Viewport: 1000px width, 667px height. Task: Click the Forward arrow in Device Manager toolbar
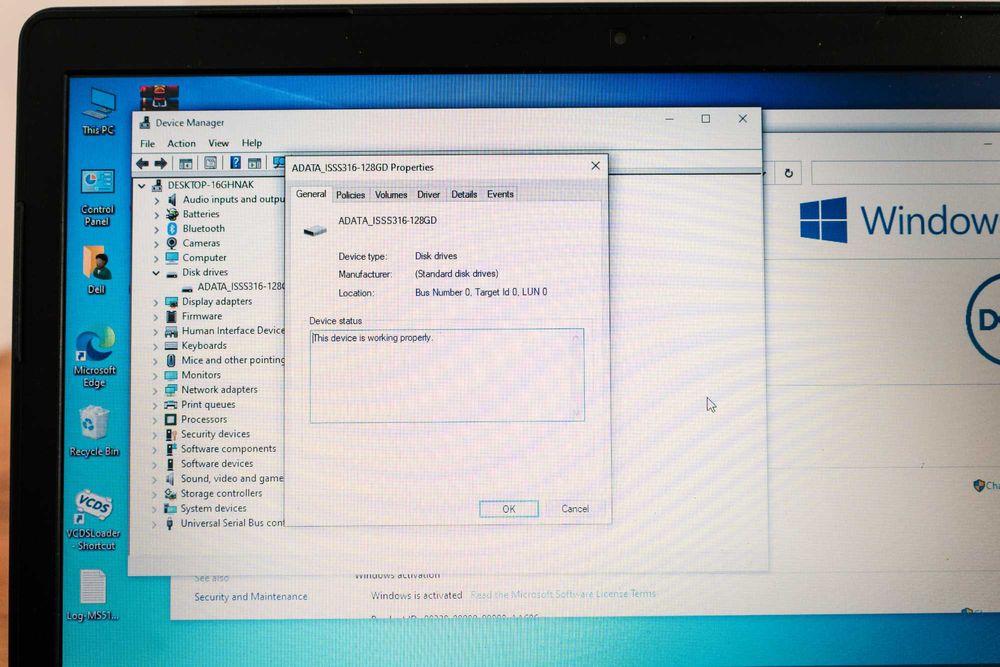click(161, 164)
